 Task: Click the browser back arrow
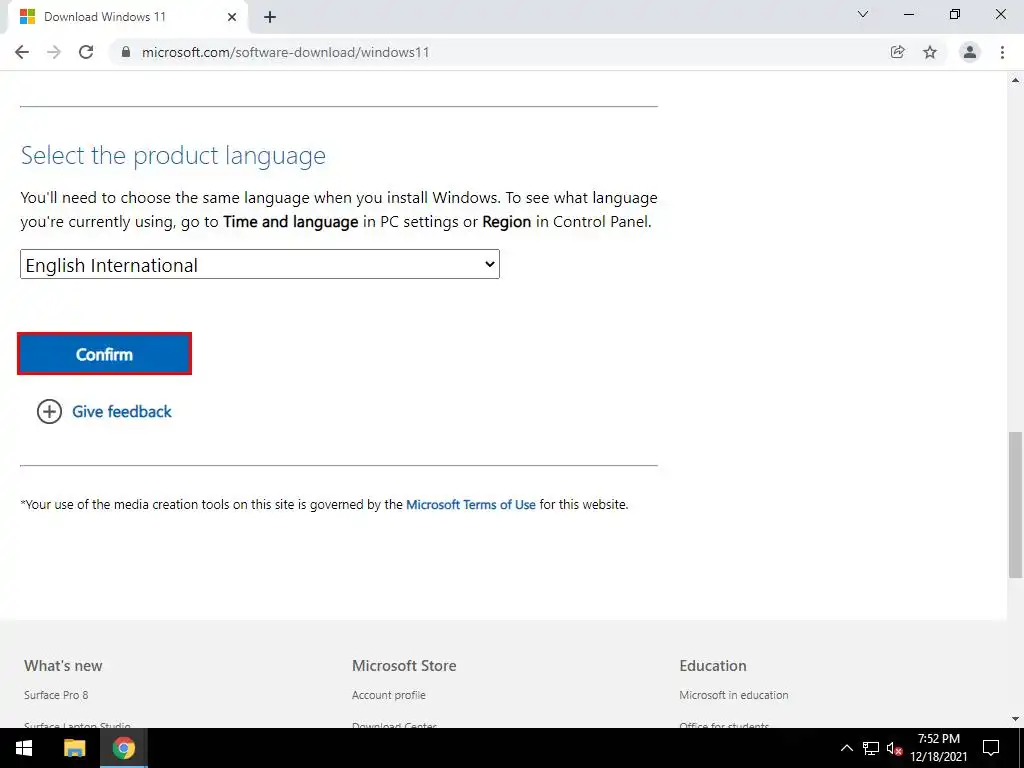pos(22,52)
